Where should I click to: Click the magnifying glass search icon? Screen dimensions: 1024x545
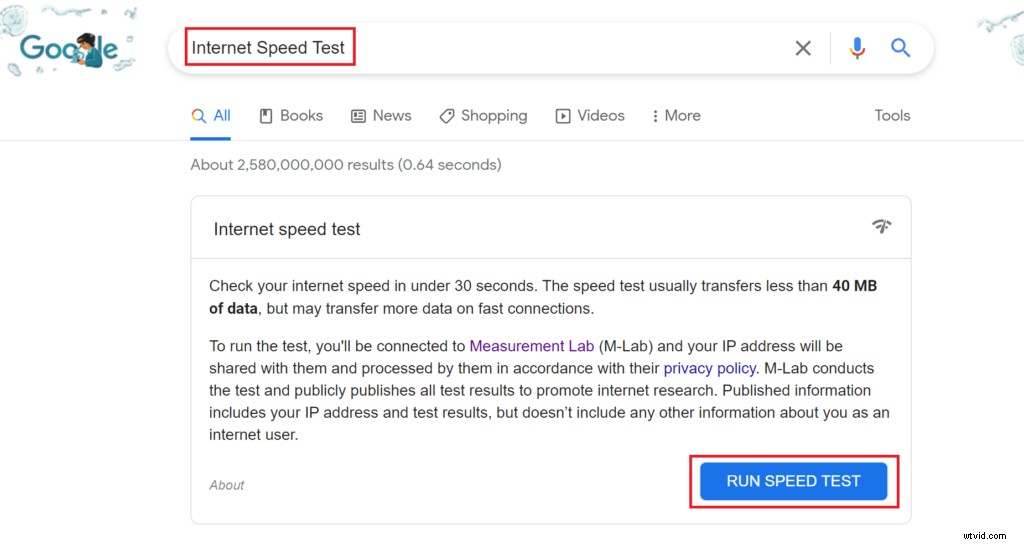click(x=901, y=48)
